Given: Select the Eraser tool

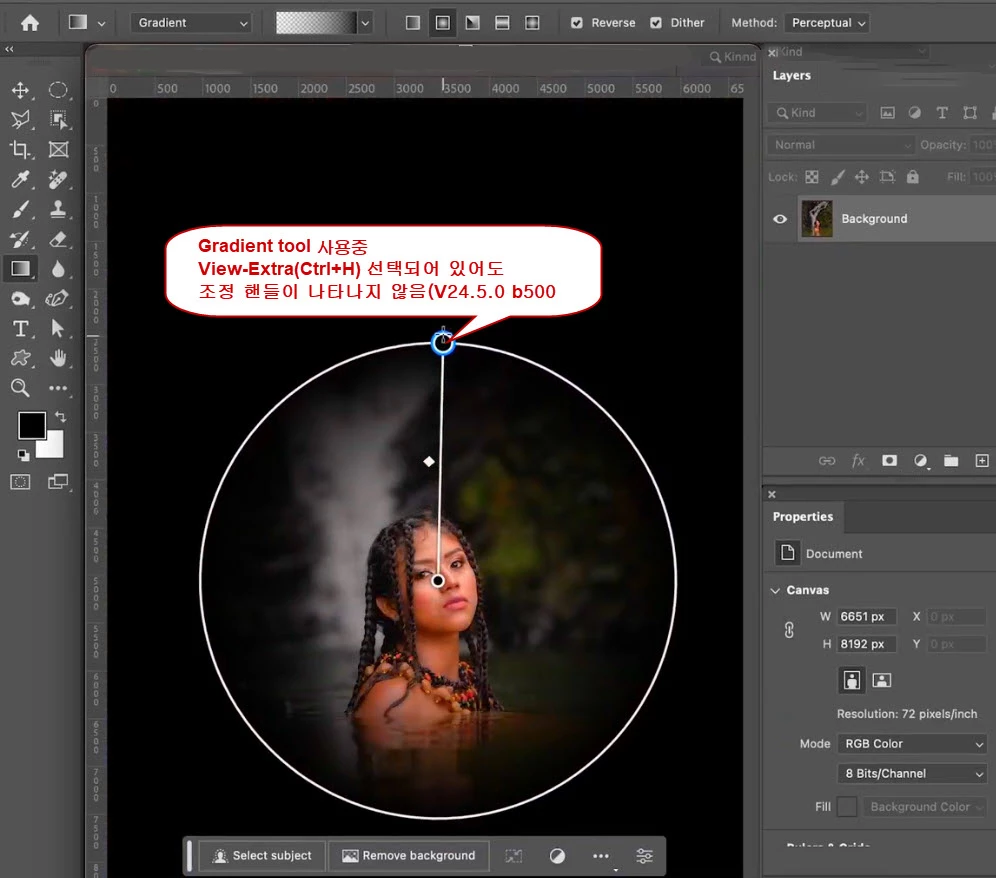Looking at the screenshot, I should pos(58,240).
